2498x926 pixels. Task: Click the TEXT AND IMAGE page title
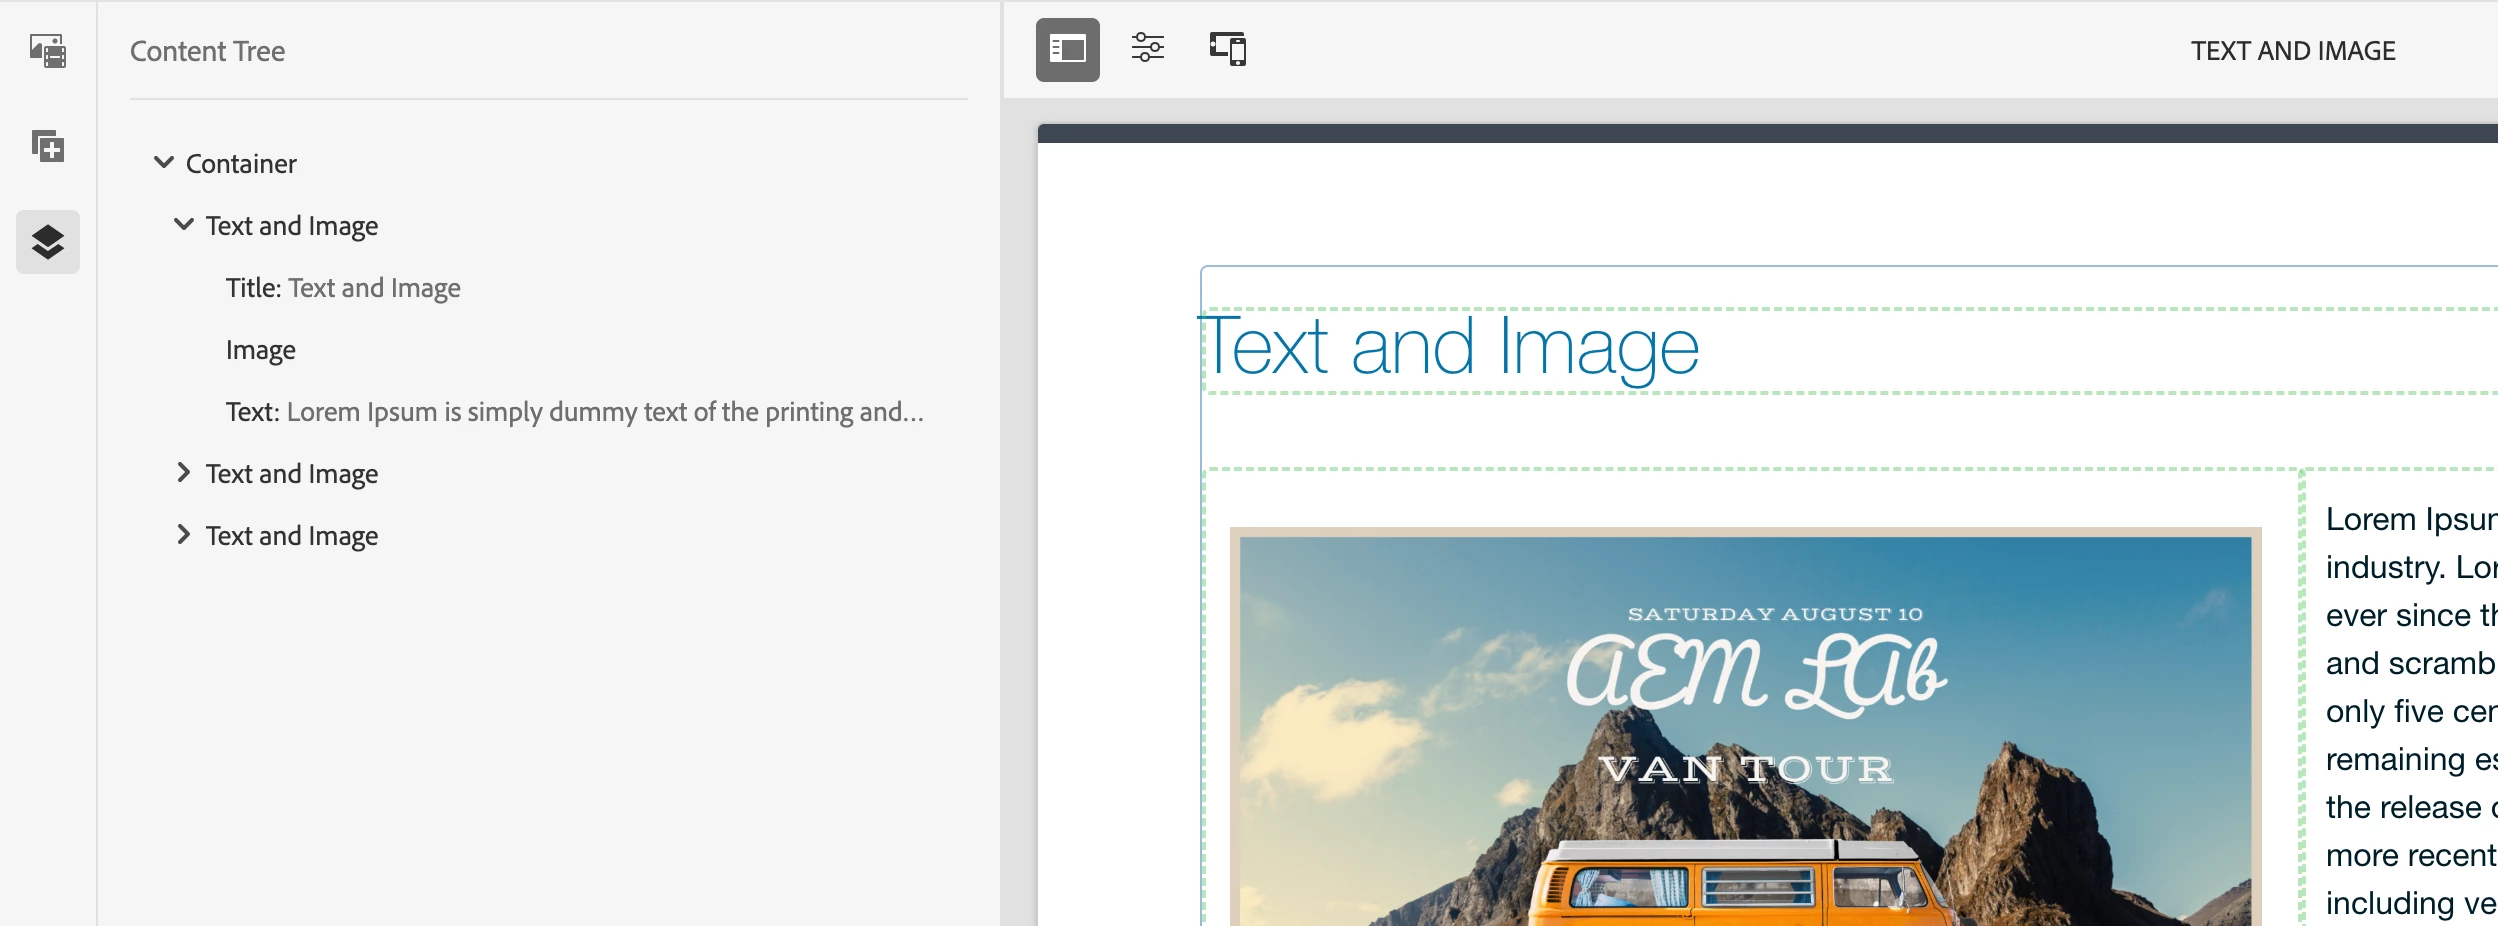tap(2293, 51)
